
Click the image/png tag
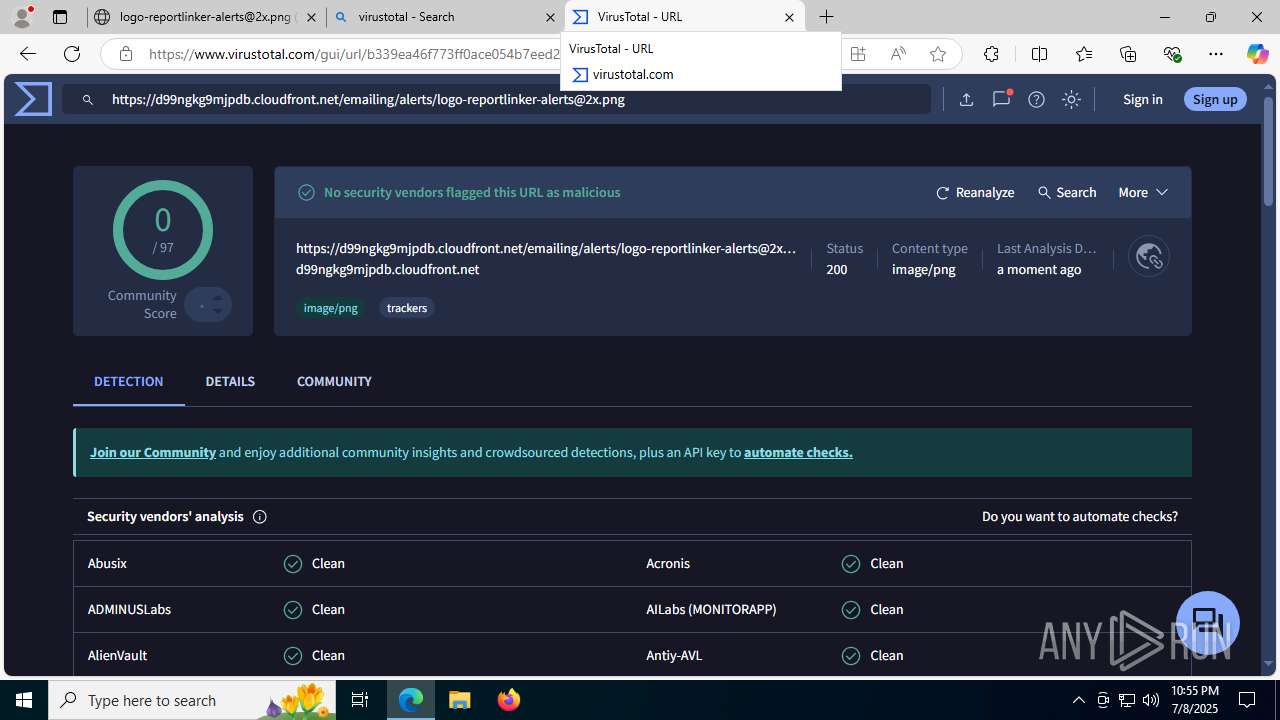pyautogui.click(x=330, y=308)
